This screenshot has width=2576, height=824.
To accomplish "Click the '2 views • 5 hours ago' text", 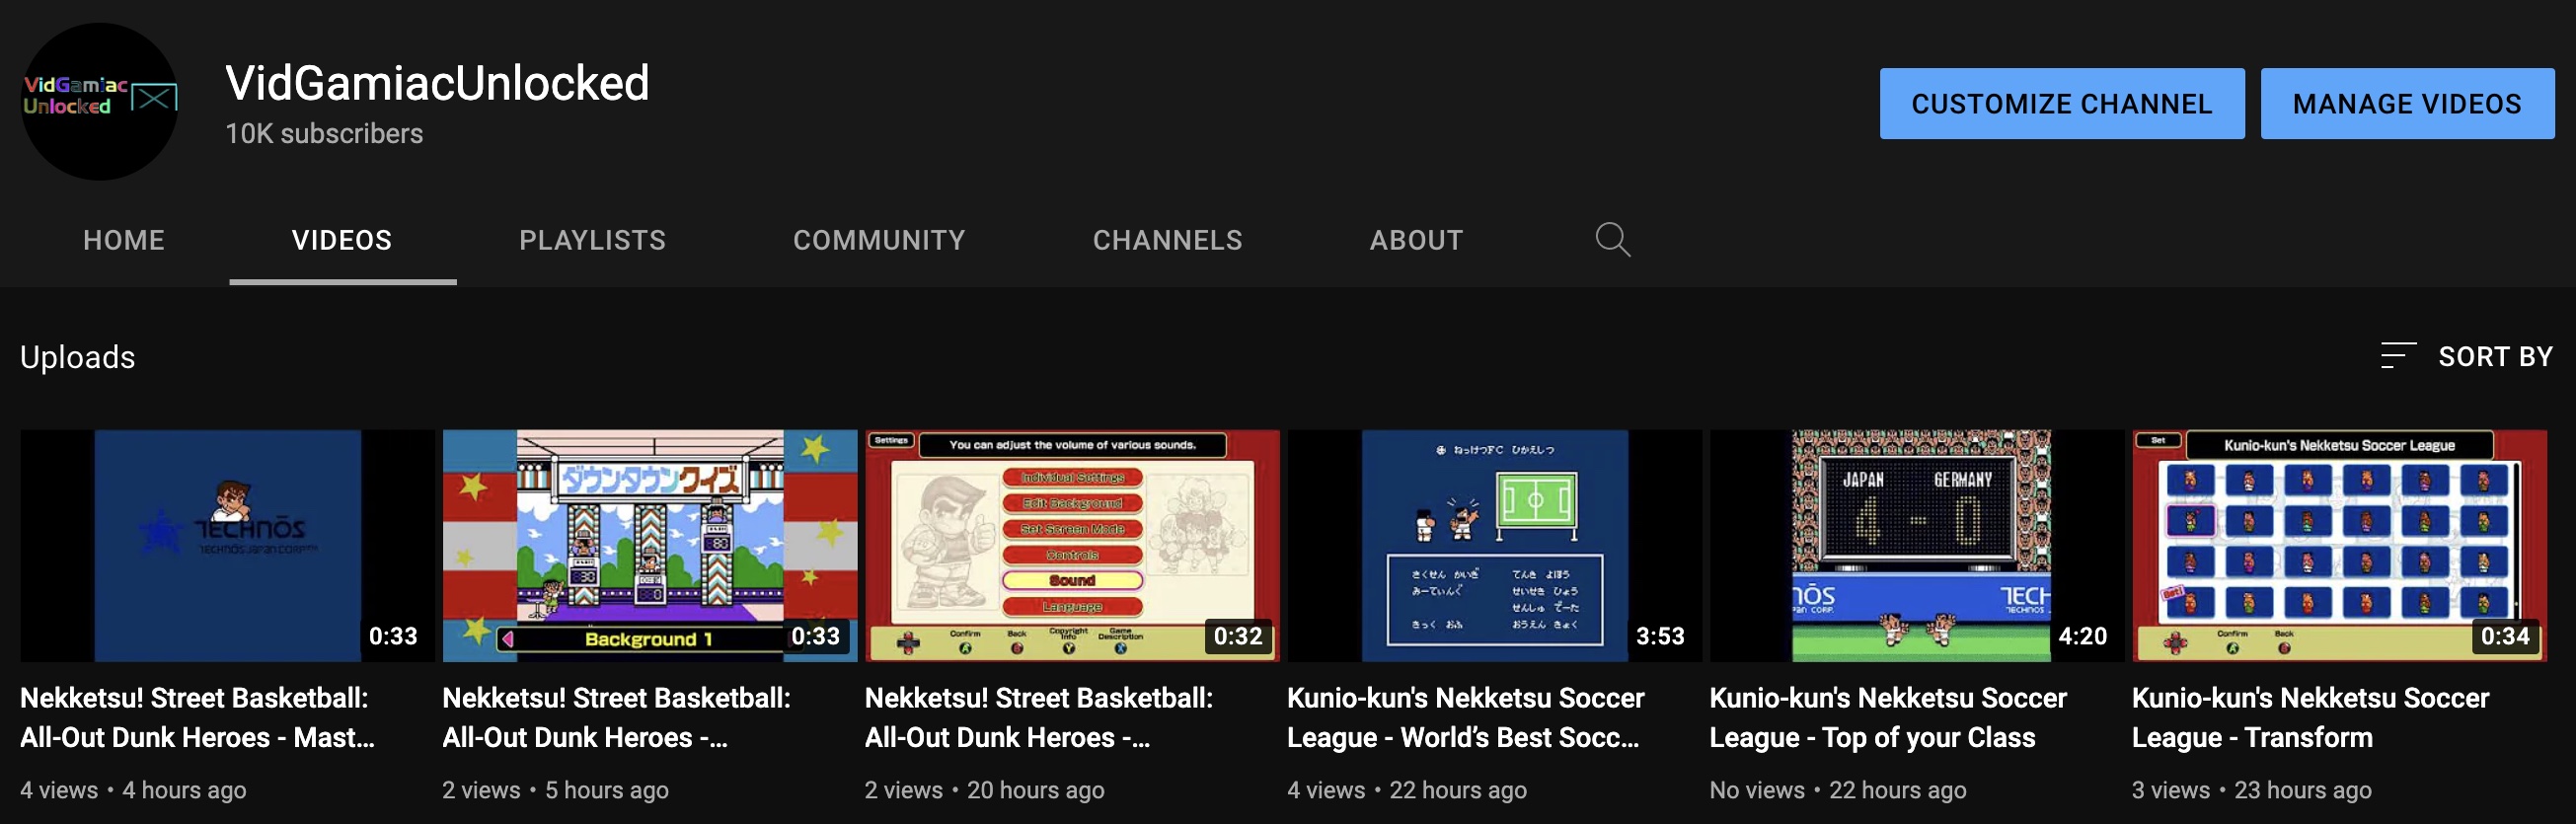I will pyautogui.click(x=555, y=790).
